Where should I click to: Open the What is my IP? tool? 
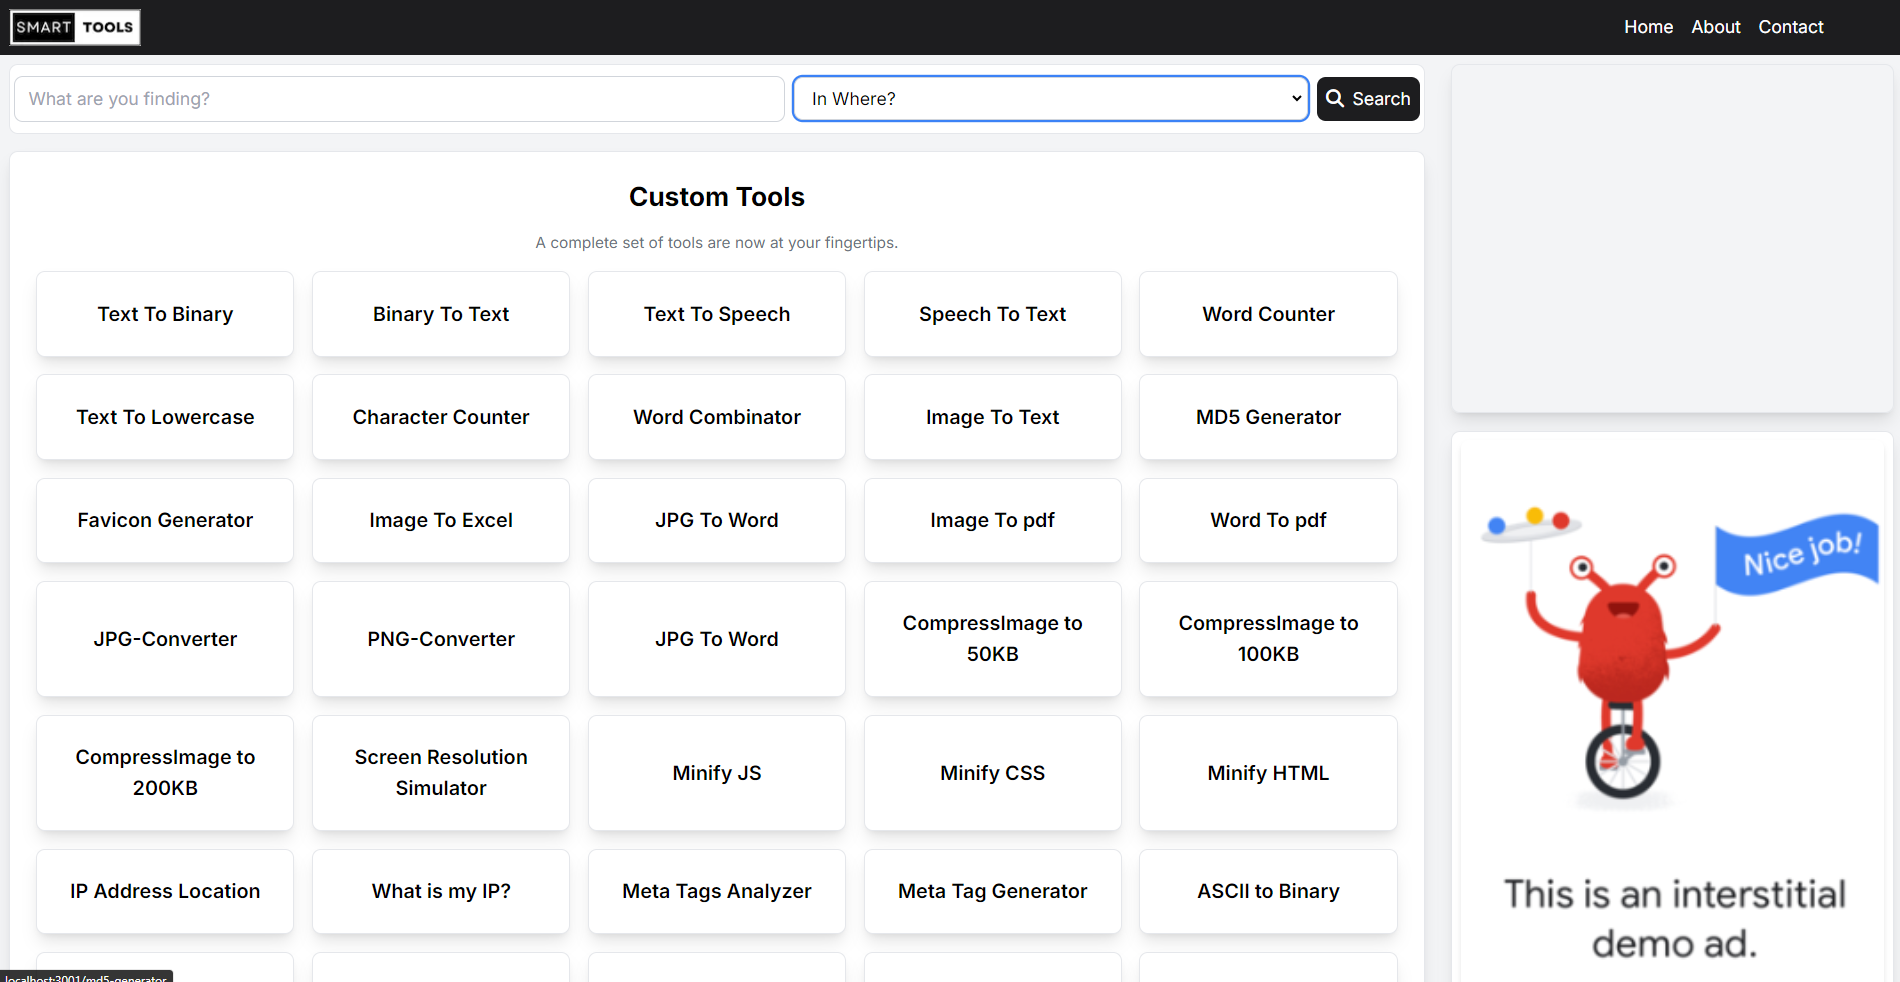click(441, 891)
